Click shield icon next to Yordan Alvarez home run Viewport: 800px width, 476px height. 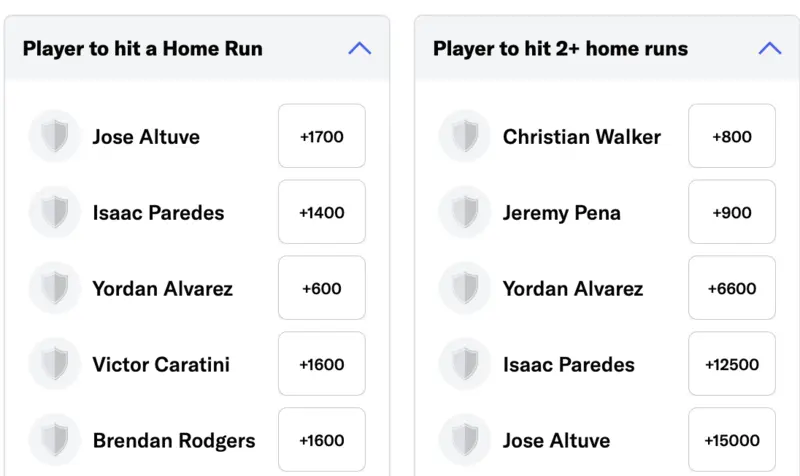[x=55, y=288]
